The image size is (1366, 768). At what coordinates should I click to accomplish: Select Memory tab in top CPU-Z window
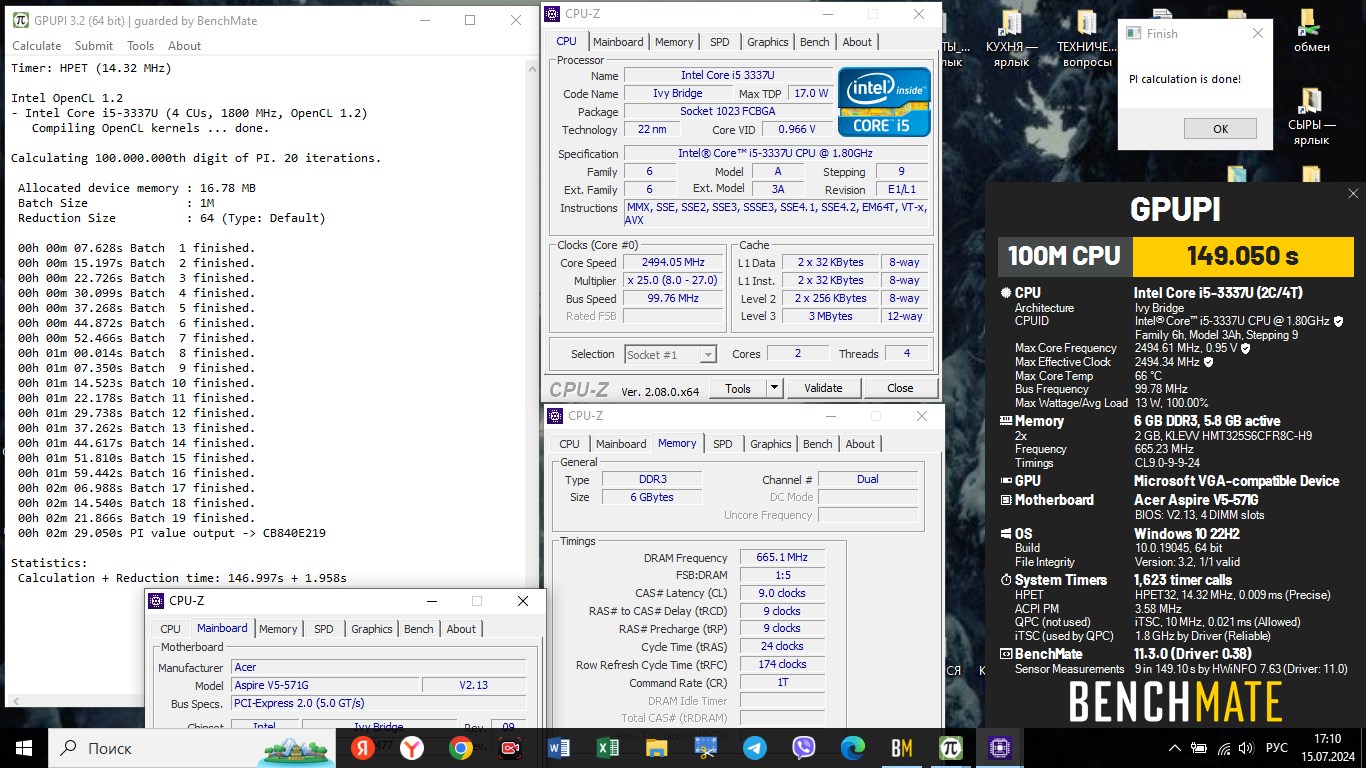click(x=674, y=42)
